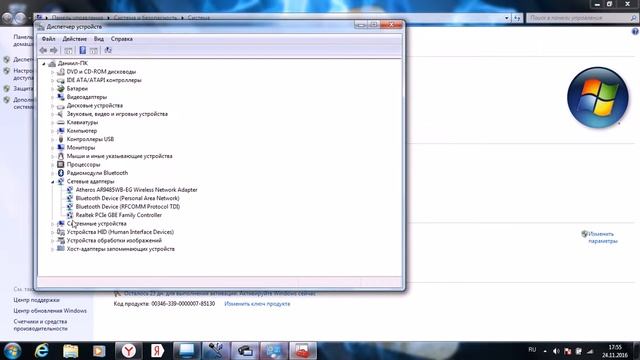Select Realtek PCIe GBE Family Controller
Image resolution: width=640 pixels, height=360 pixels.
(119, 215)
